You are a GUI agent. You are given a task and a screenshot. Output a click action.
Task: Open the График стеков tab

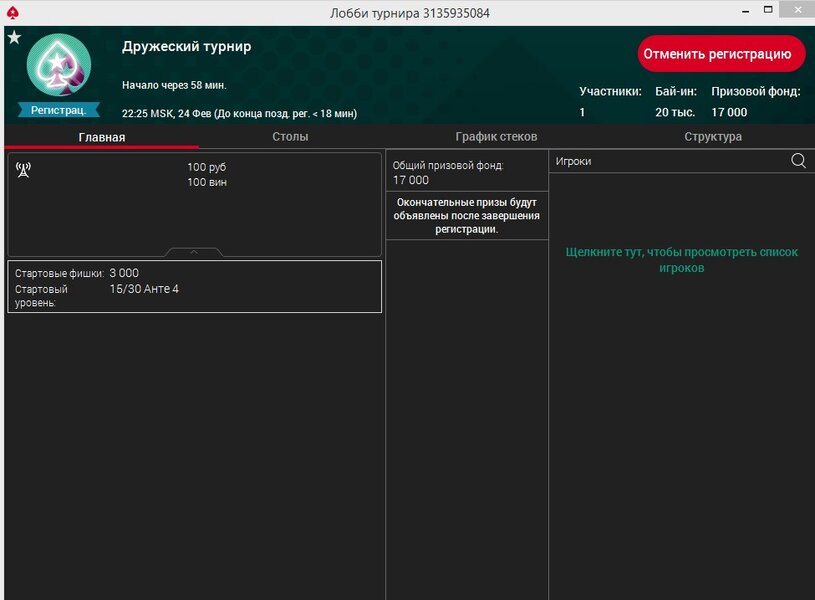coord(496,137)
